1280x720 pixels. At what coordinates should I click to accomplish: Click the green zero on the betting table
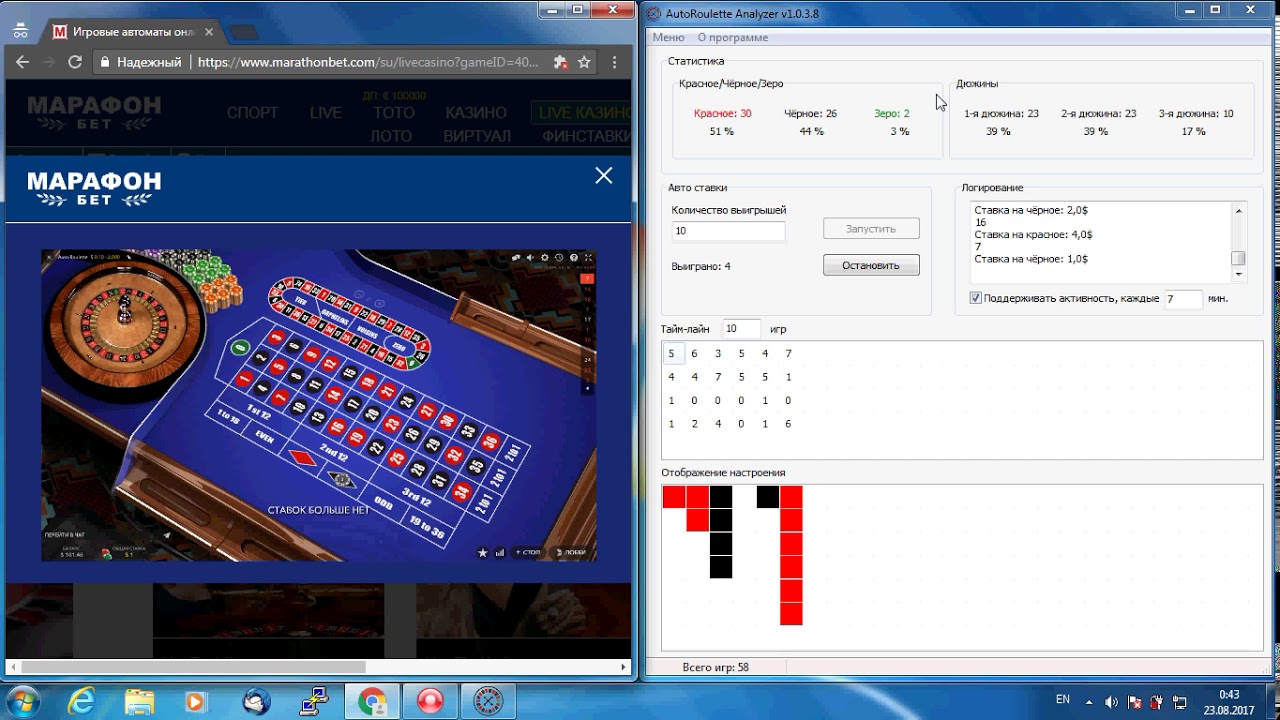(240, 347)
